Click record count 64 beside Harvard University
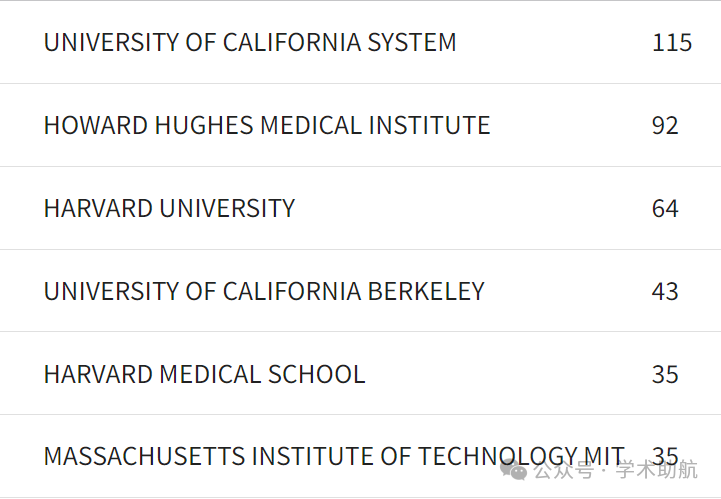 pos(665,208)
